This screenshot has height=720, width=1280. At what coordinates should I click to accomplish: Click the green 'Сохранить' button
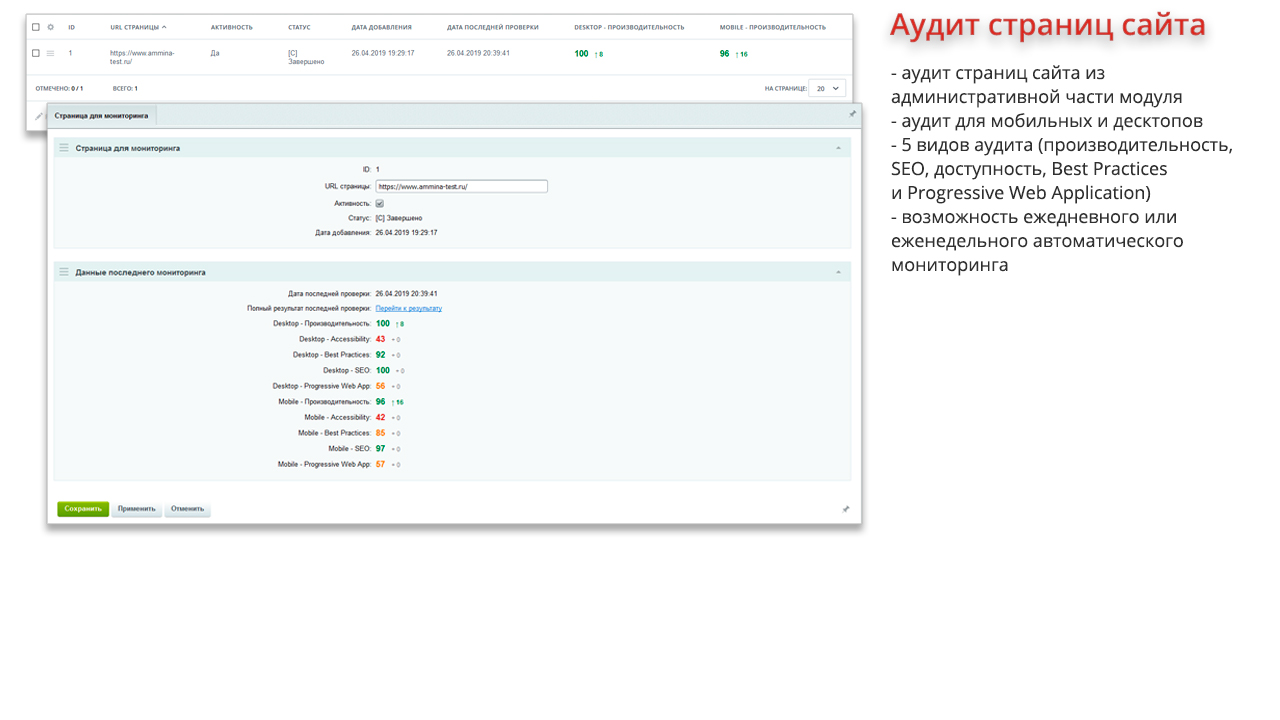[x=83, y=509]
